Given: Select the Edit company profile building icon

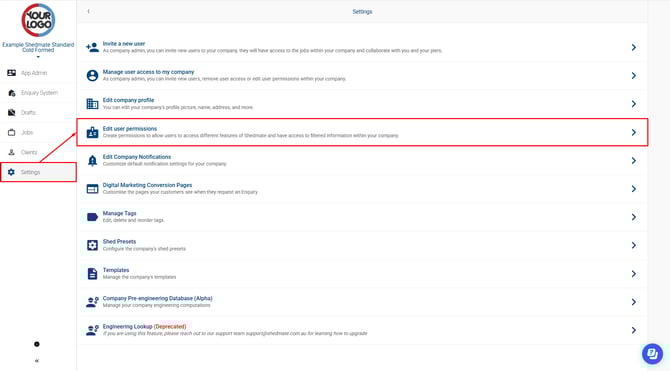Looking at the screenshot, I should coord(92,103).
